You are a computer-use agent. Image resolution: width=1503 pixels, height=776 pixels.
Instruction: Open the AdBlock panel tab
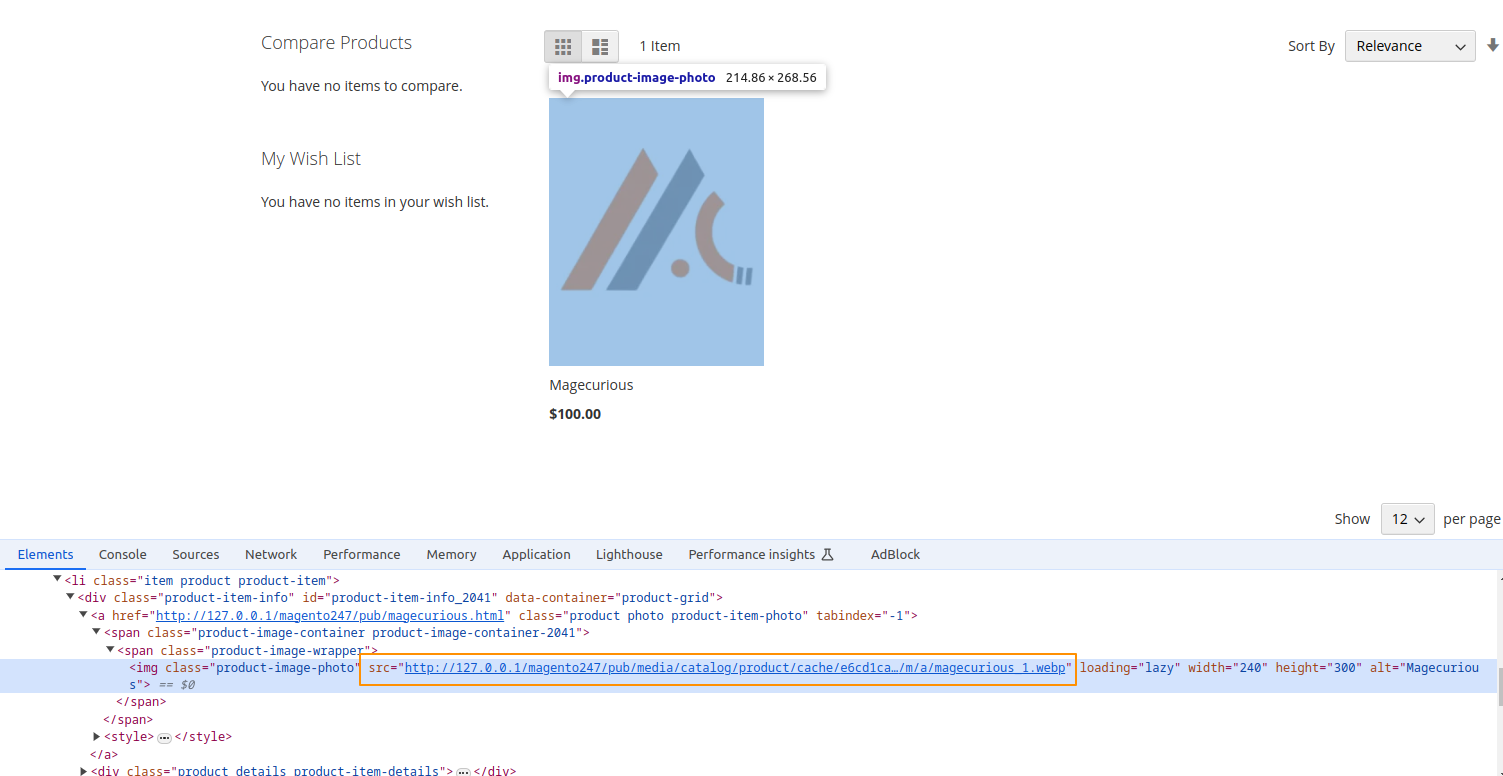click(x=894, y=554)
